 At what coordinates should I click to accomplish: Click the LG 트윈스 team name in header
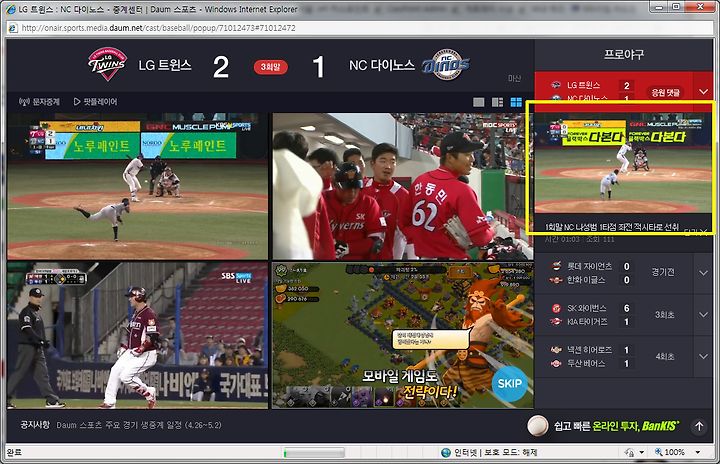click(165, 65)
